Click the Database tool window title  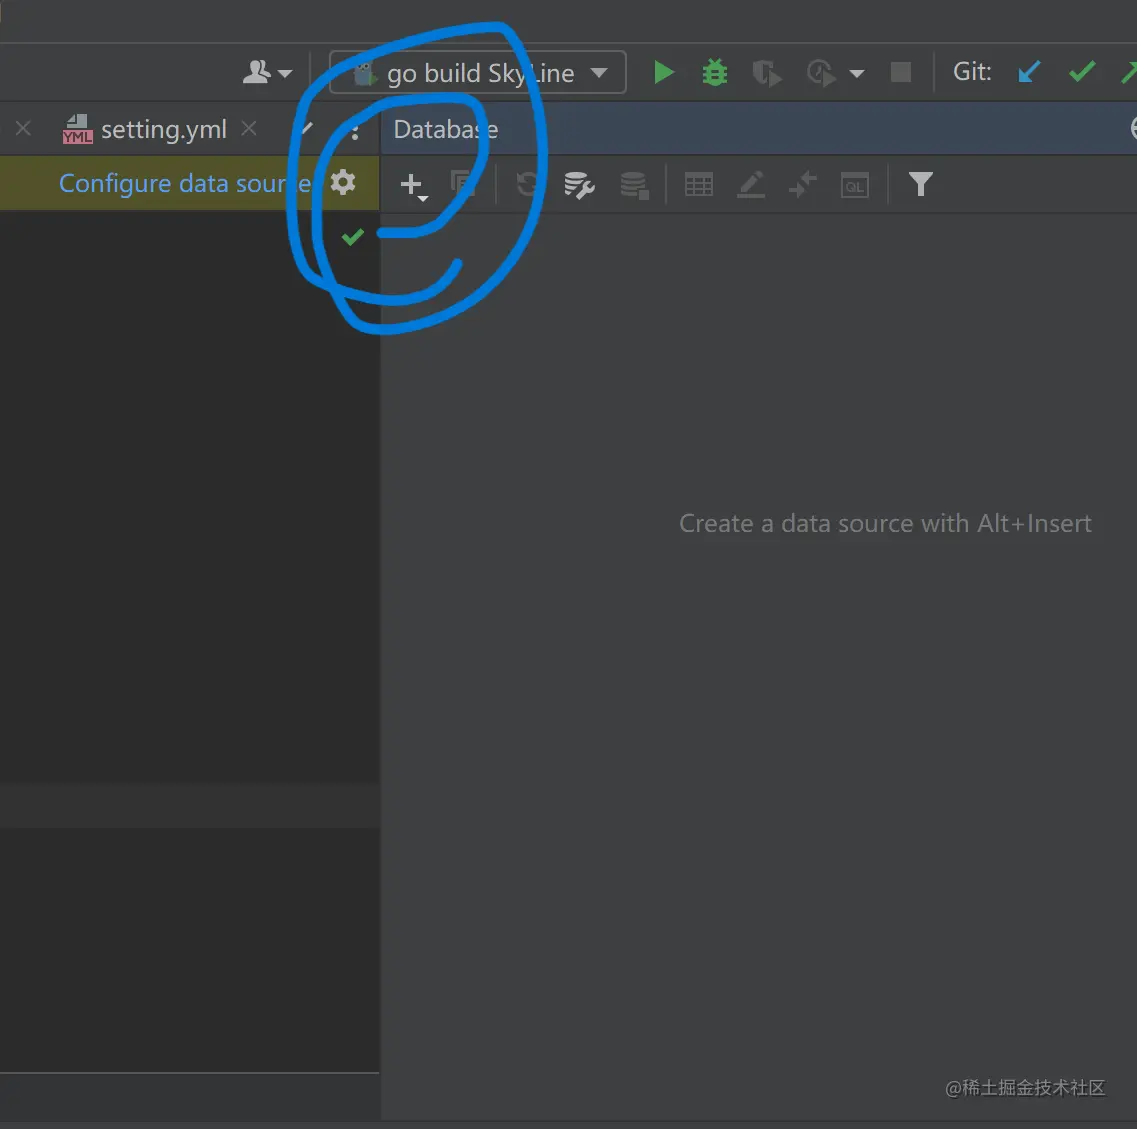445,129
